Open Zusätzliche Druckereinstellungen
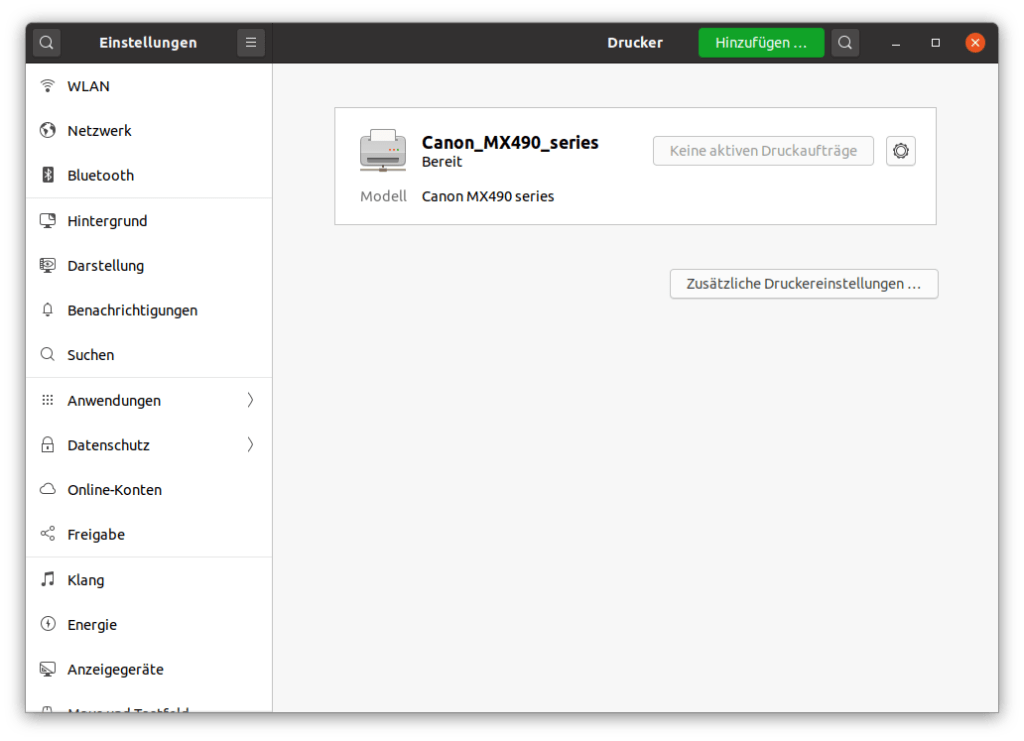Screen dimensions: 1024x741 coord(803,284)
